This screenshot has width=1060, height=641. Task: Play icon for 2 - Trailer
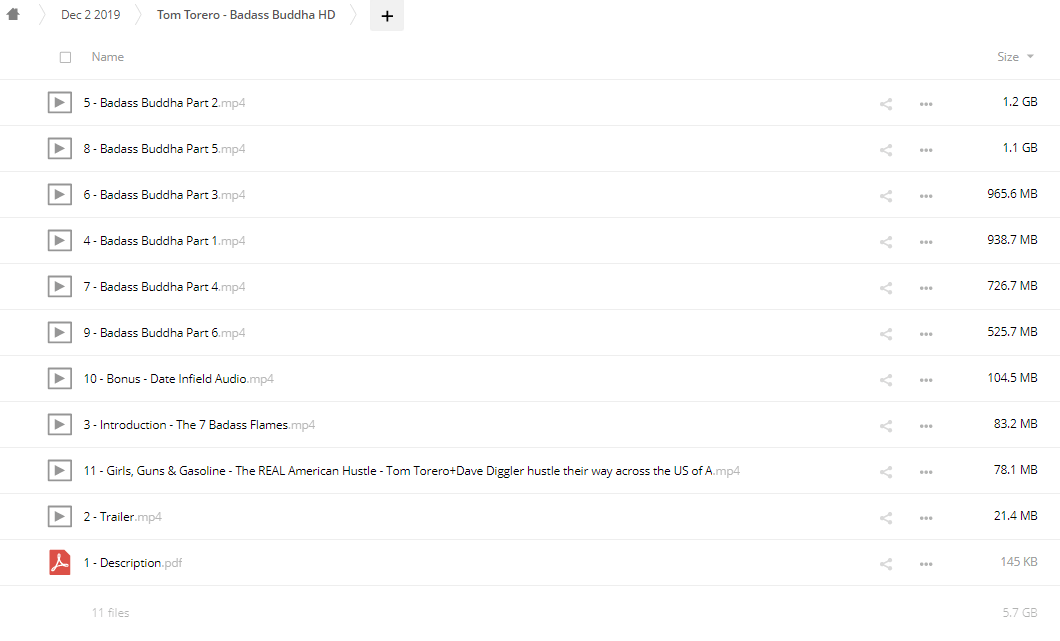click(x=59, y=517)
